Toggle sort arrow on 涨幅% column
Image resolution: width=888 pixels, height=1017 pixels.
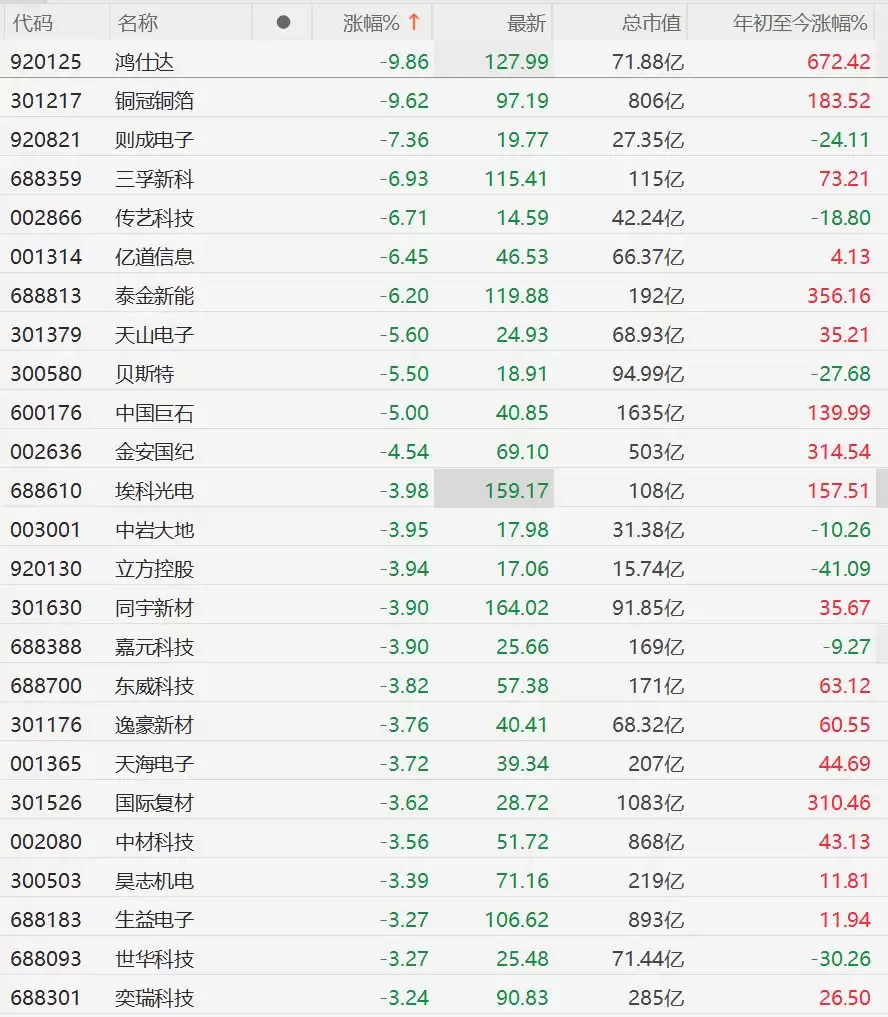414,23
